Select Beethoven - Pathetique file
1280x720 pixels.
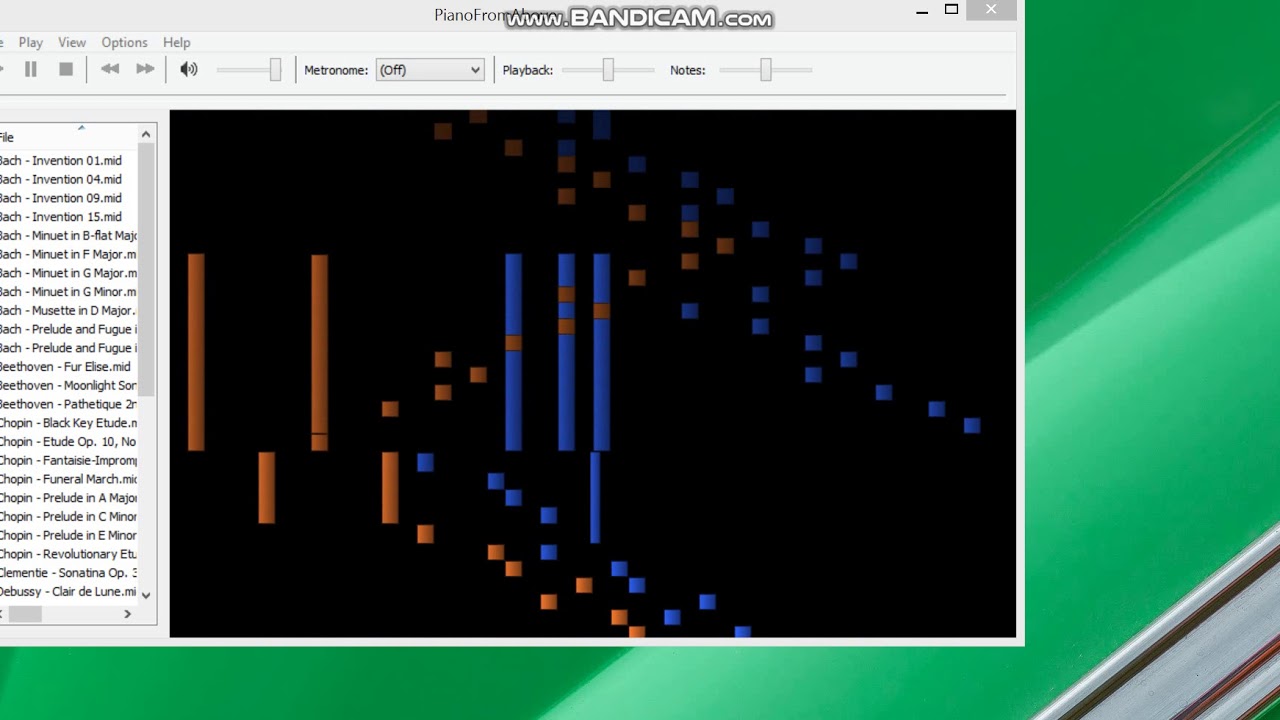click(x=68, y=404)
